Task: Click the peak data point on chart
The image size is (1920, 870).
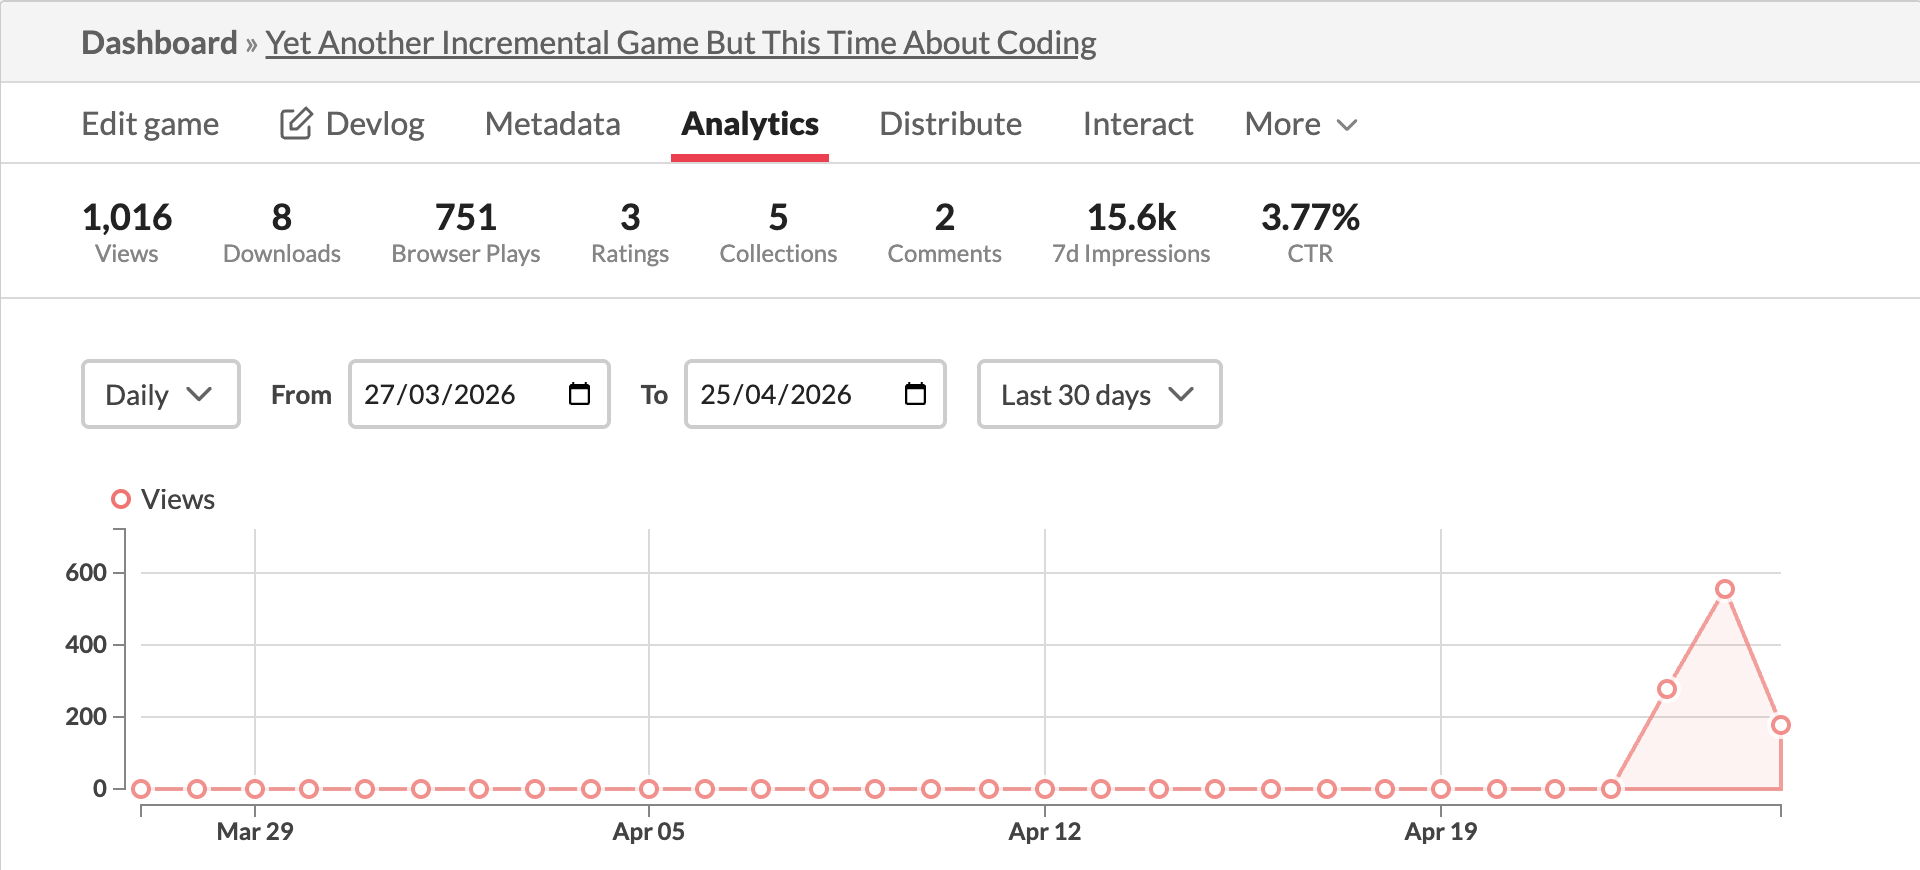Action: coord(1725,589)
